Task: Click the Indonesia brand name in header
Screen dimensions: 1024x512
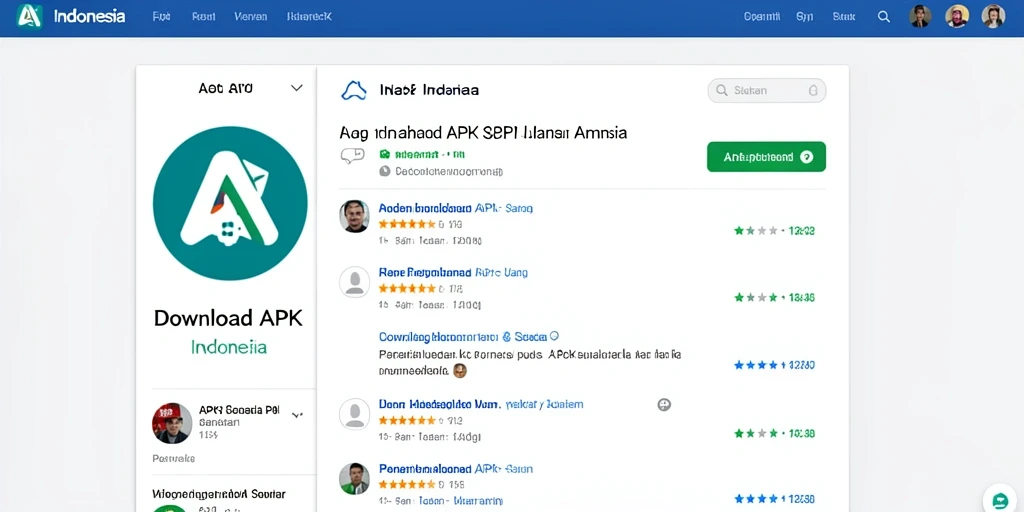Action: [x=89, y=17]
